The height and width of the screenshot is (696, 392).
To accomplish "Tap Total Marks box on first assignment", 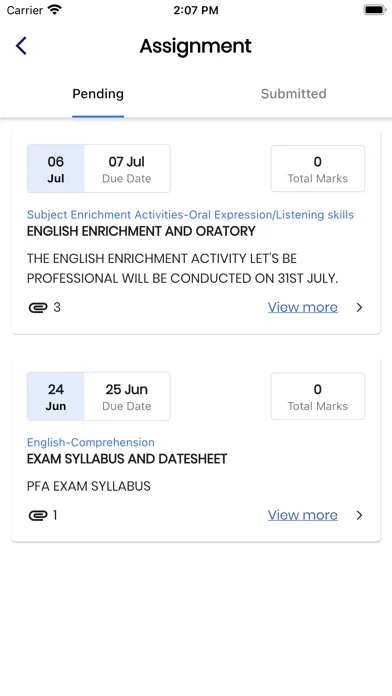I will coord(318,169).
